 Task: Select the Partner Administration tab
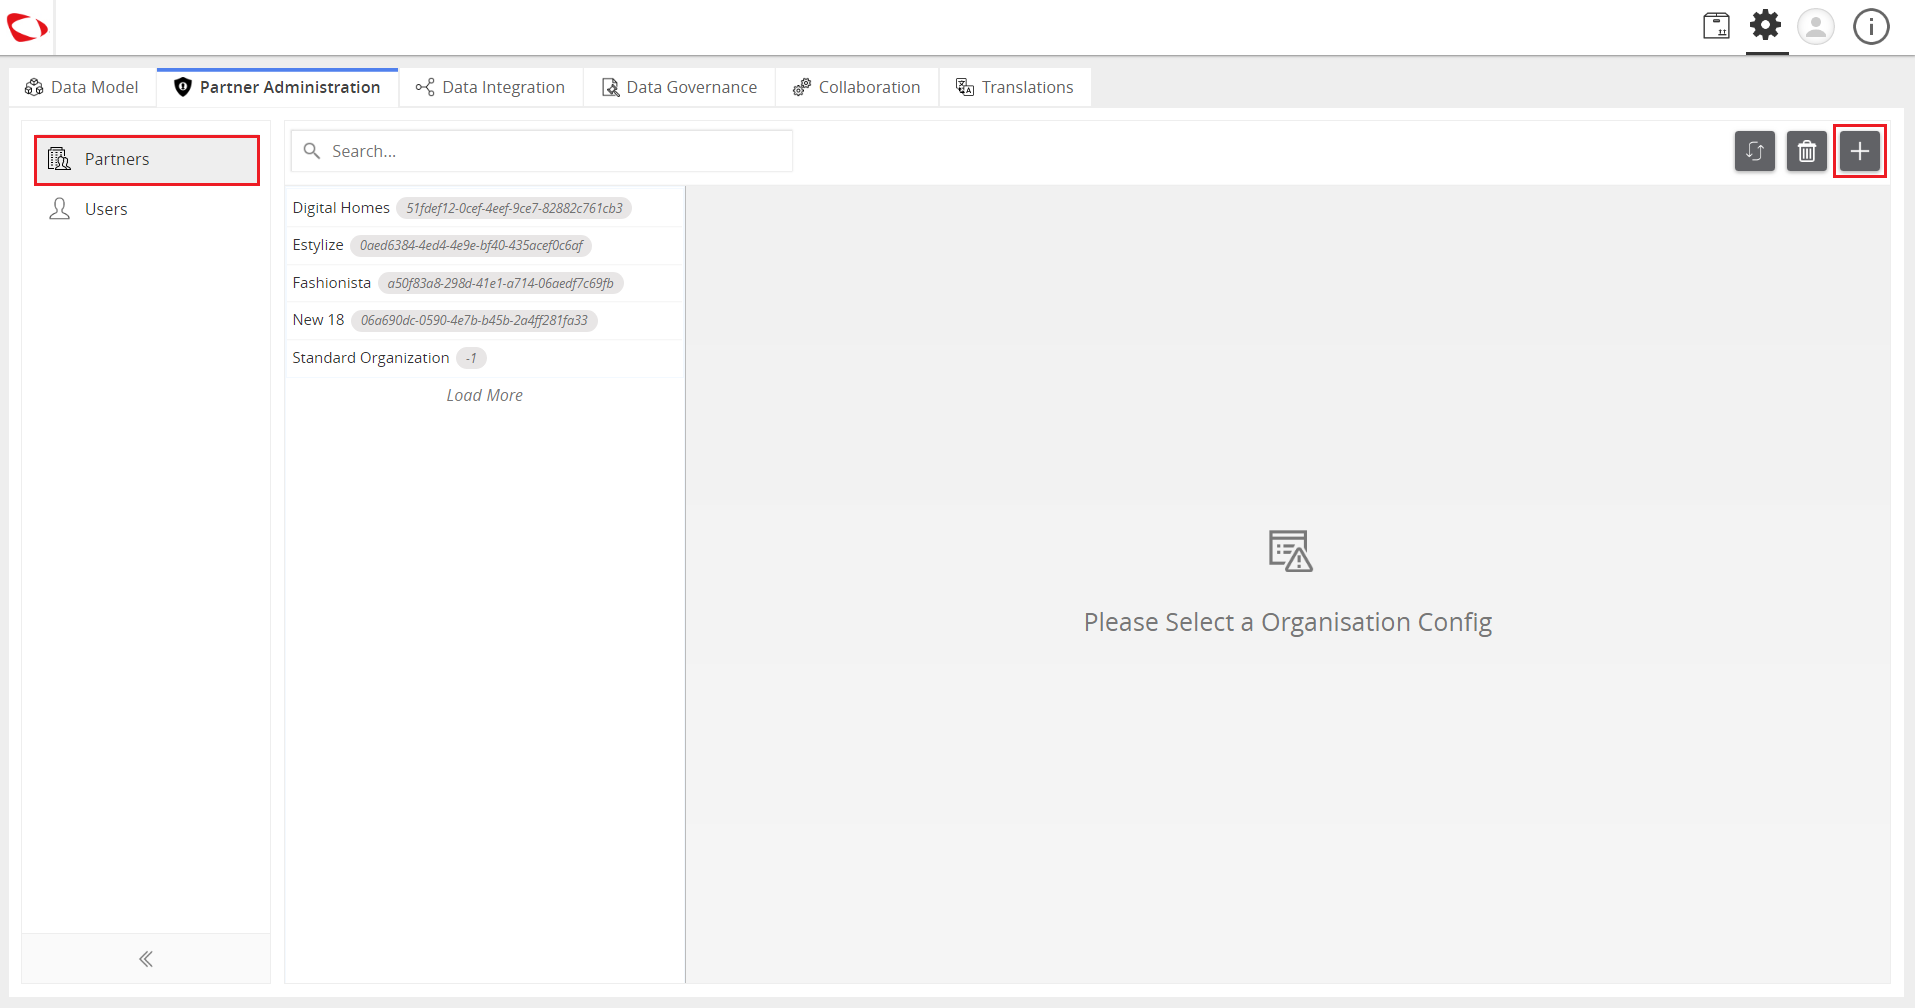click(278, 87)
